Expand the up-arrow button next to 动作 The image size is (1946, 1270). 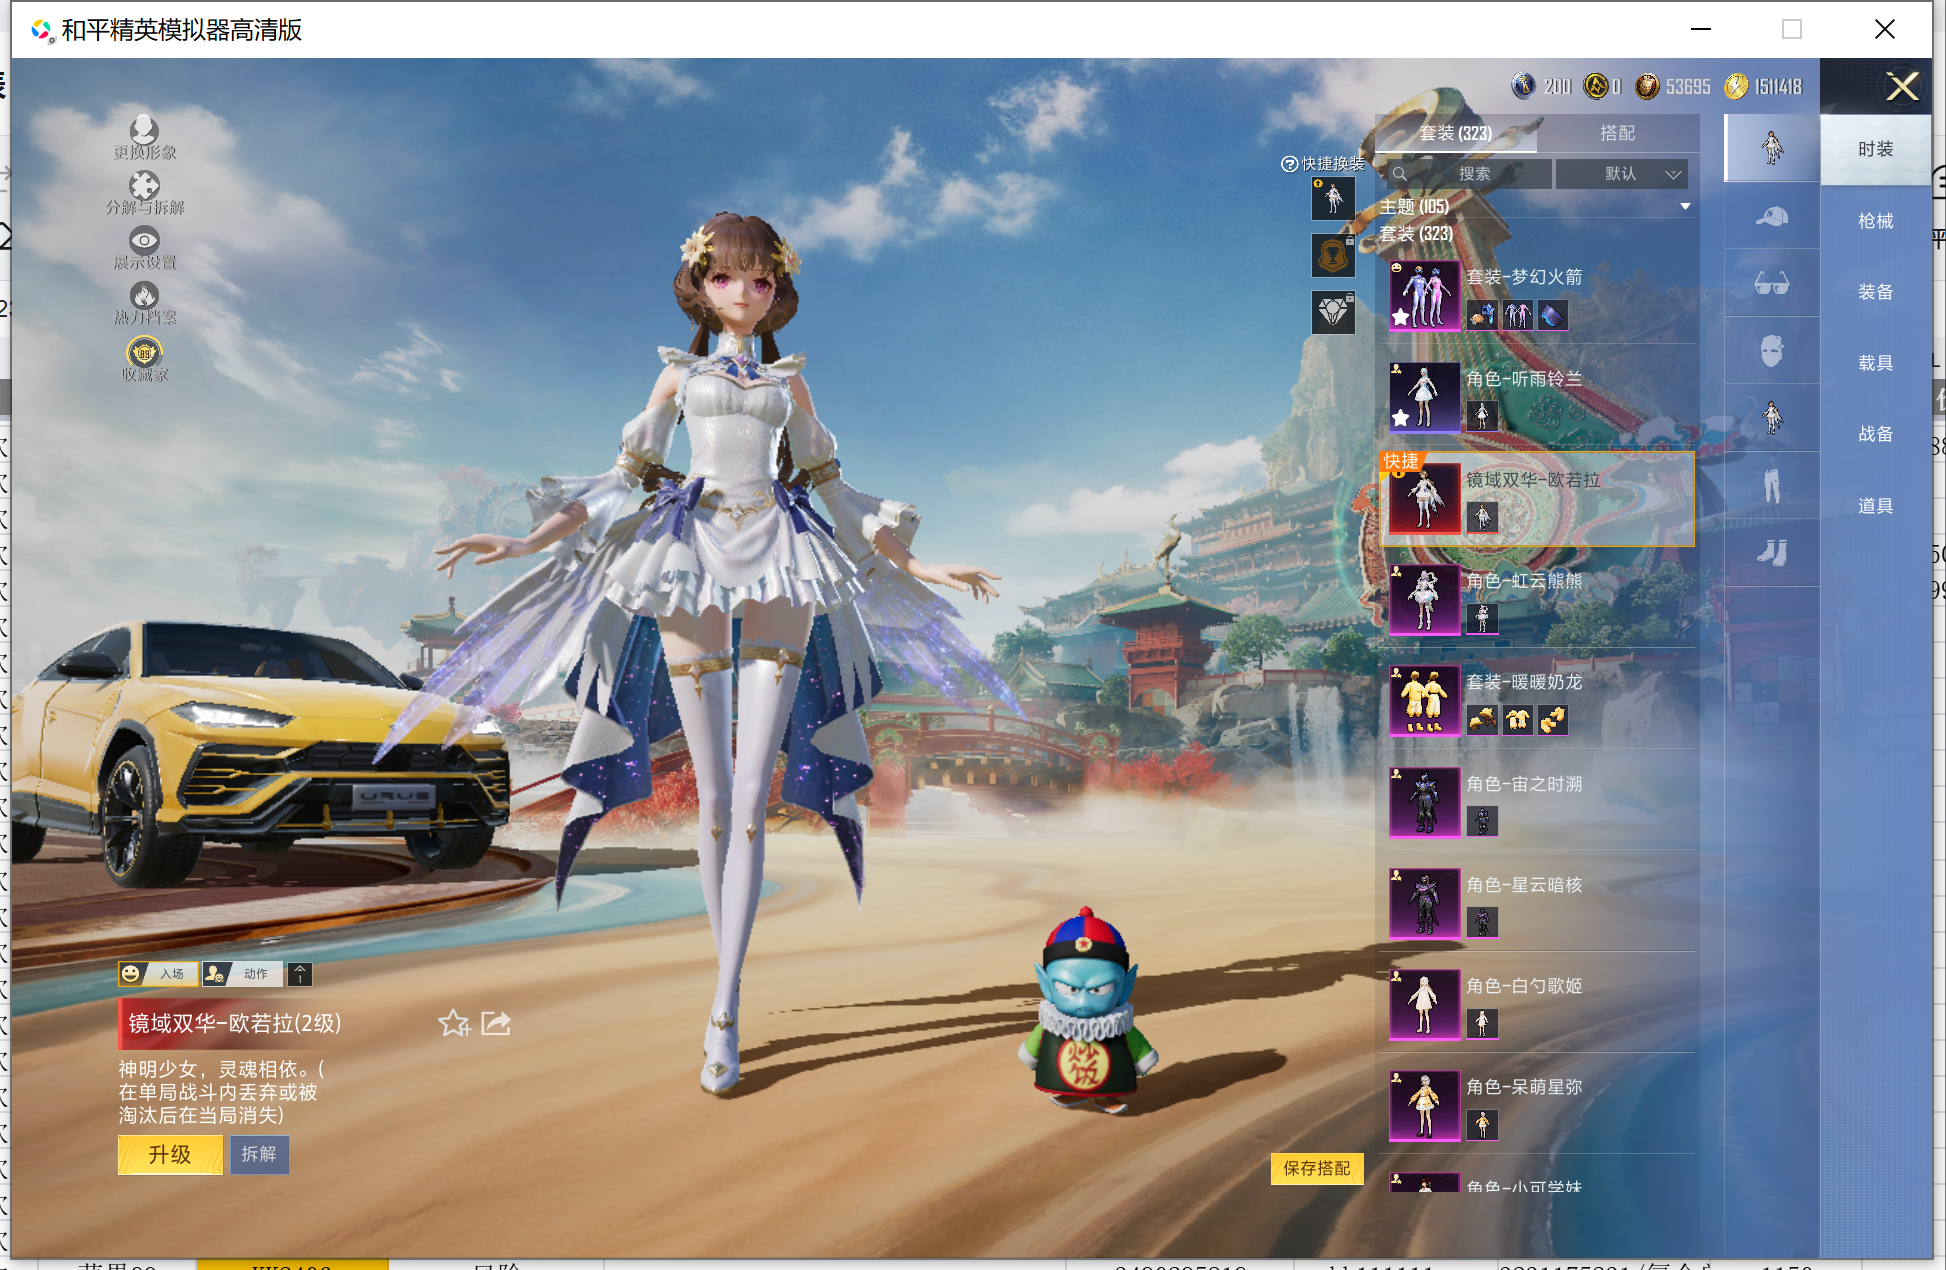tap(300, 974)
